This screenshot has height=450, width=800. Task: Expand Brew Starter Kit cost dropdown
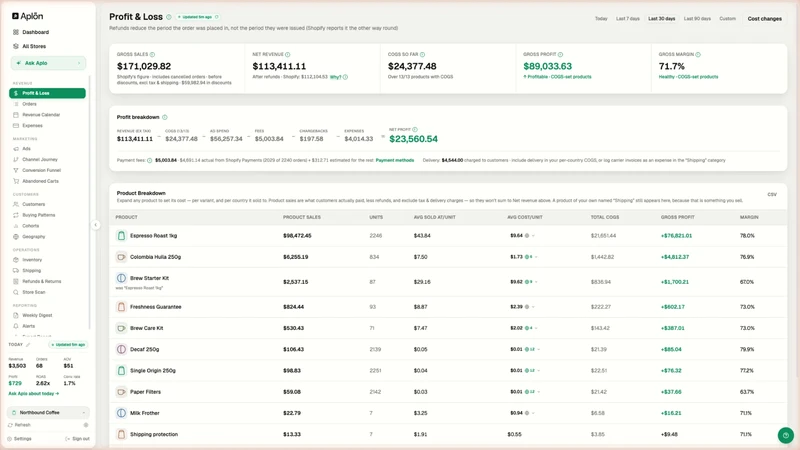pyautogui.click(x=536, y=282)
